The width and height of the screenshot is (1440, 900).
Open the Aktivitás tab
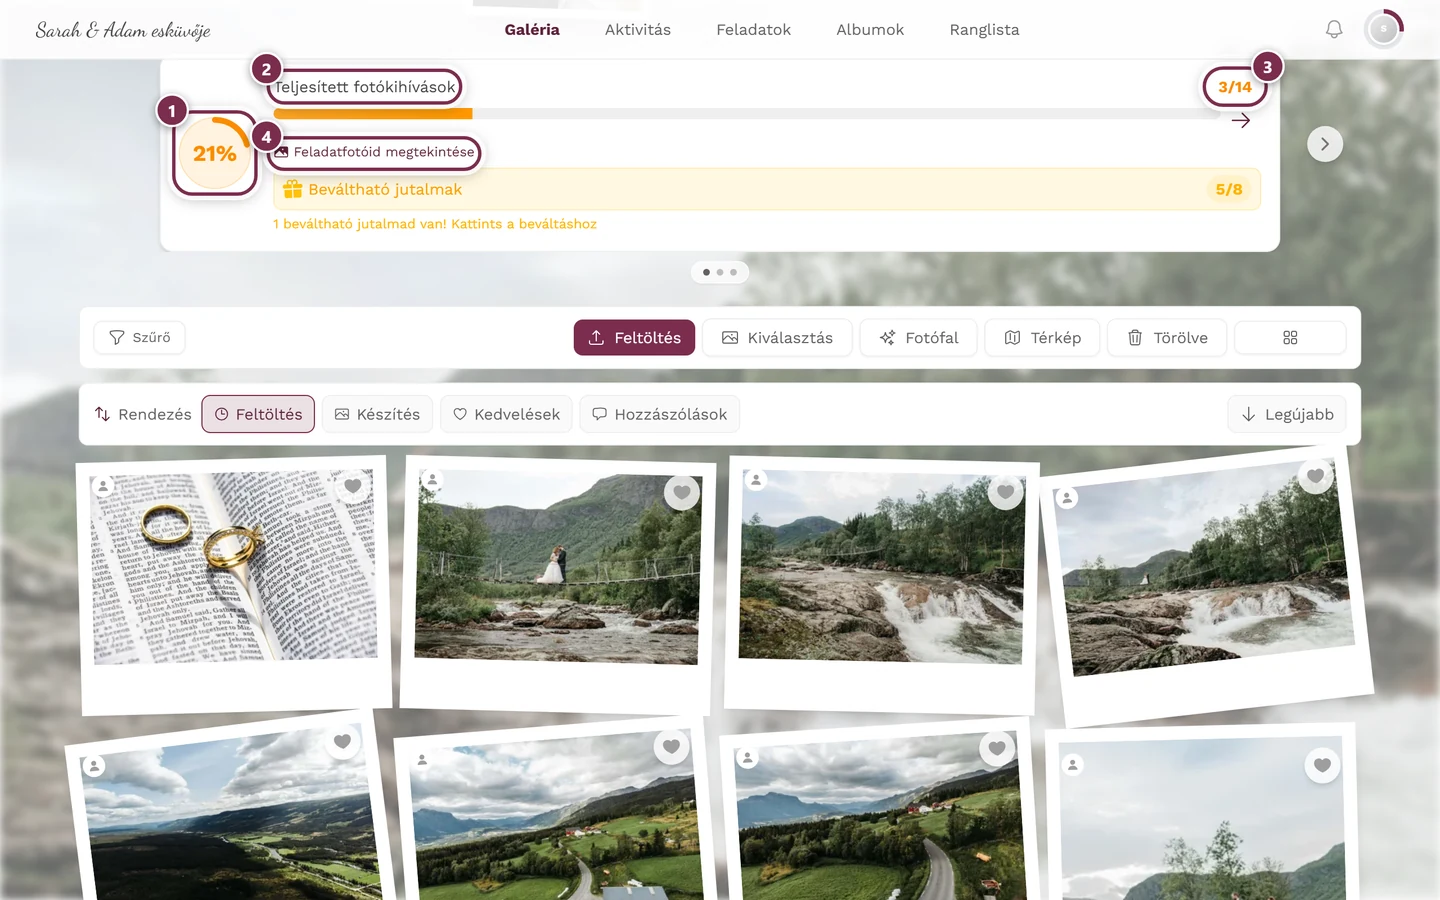(638, 30)
